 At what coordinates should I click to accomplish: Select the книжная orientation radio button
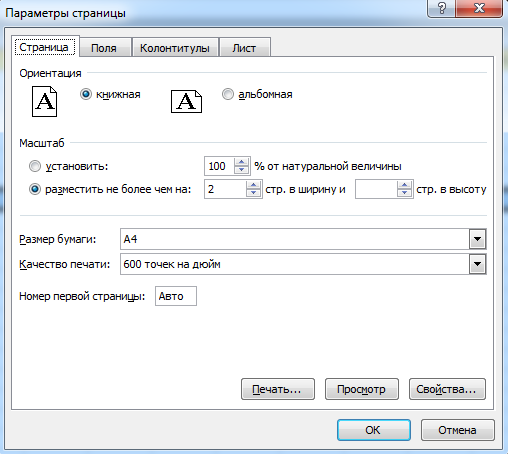coord(86,94)
